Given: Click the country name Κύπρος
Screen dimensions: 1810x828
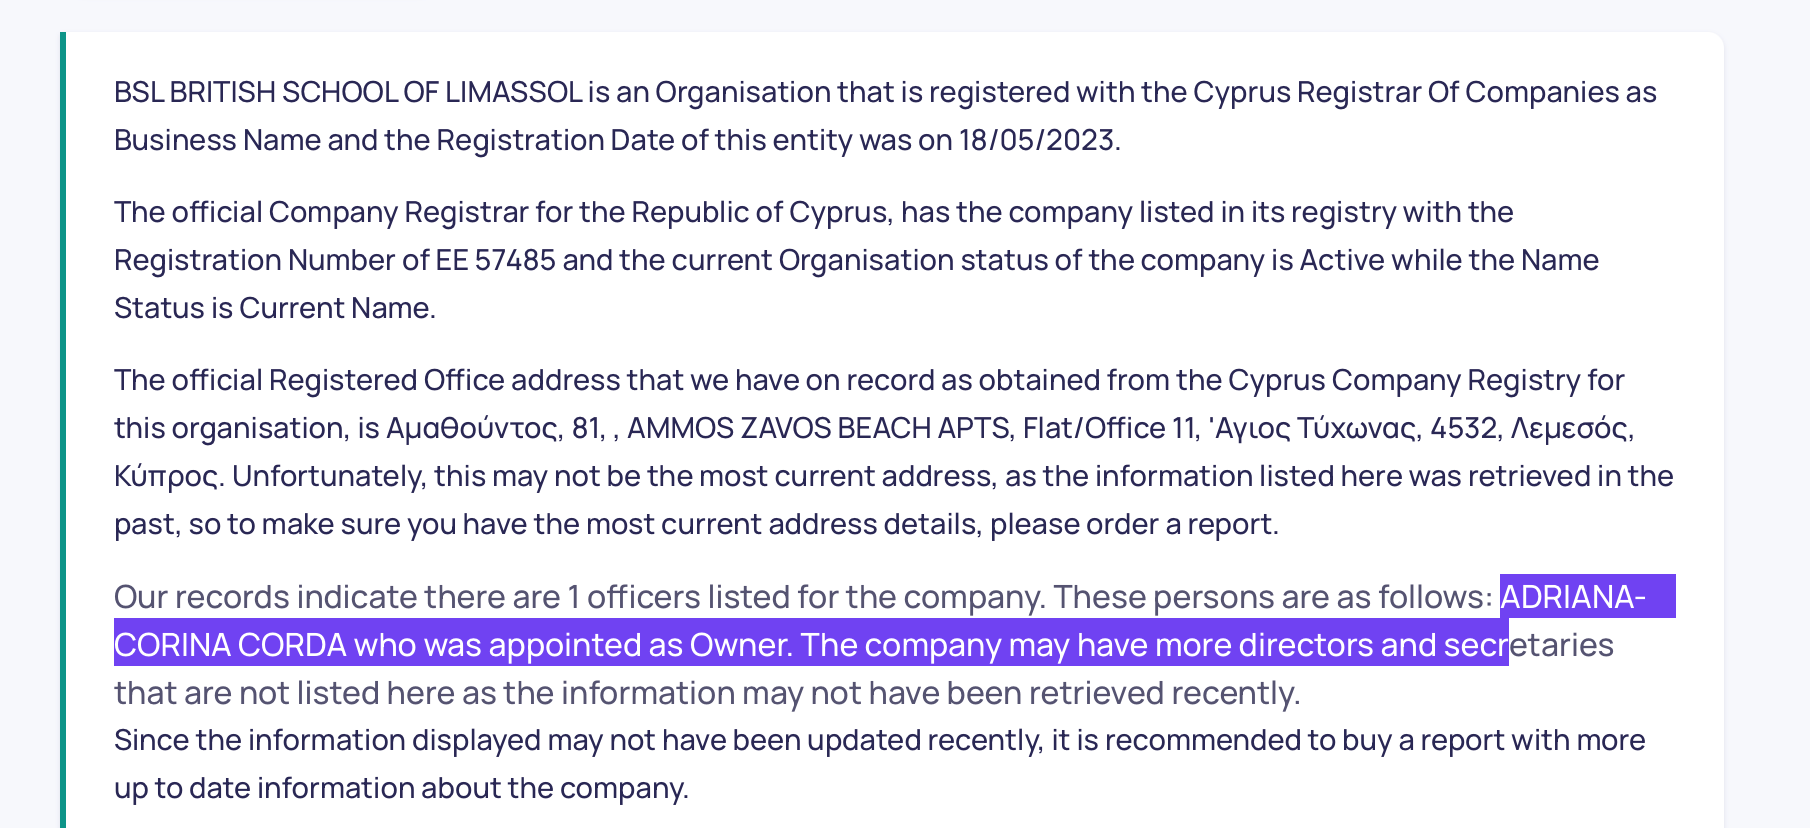Looking at the screenshot, I should [164, 476].
